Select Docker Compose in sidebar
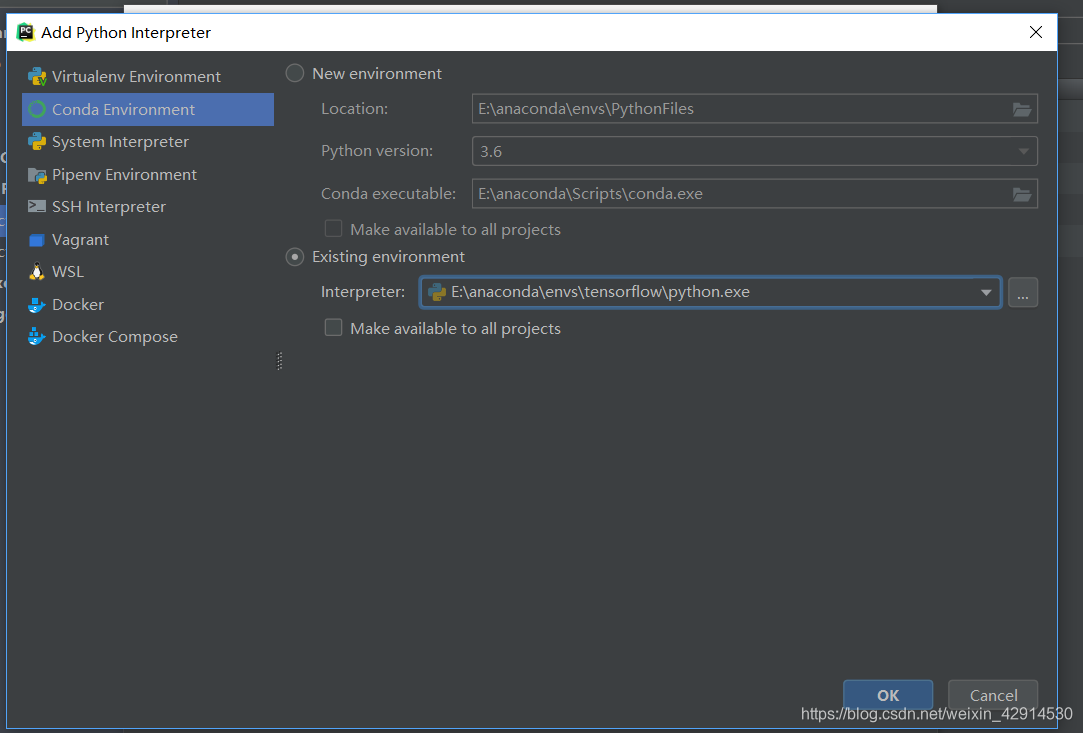Image resolution: width=1083 pixels, height=733 pixels. [148, 336]
